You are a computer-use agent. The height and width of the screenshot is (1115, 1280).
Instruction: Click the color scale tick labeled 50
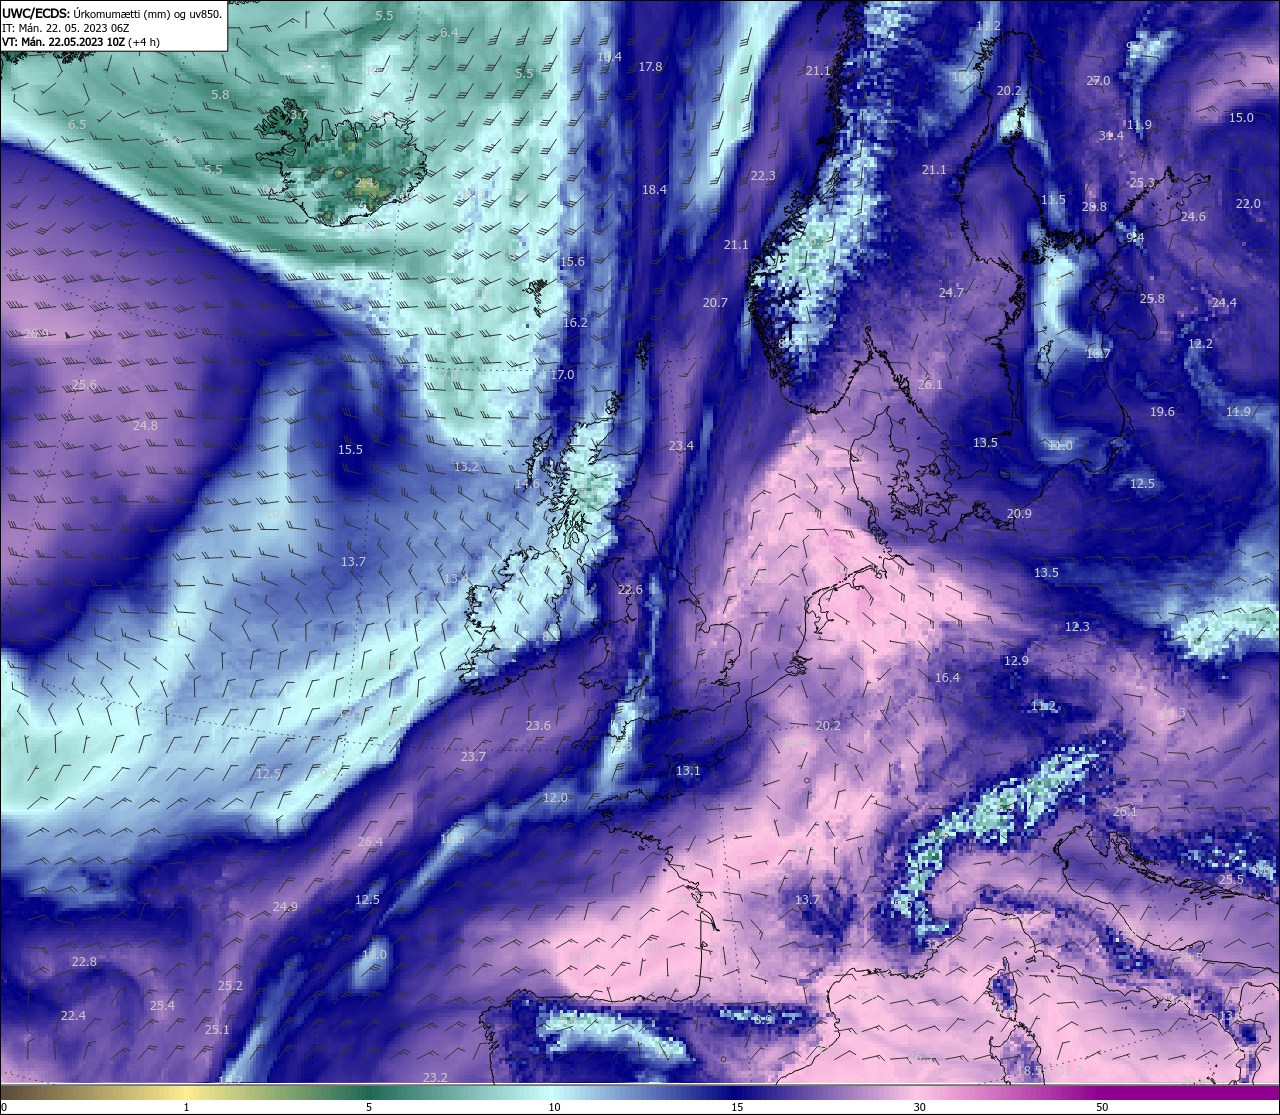pyautogui.click(x=1102, y=1107)
